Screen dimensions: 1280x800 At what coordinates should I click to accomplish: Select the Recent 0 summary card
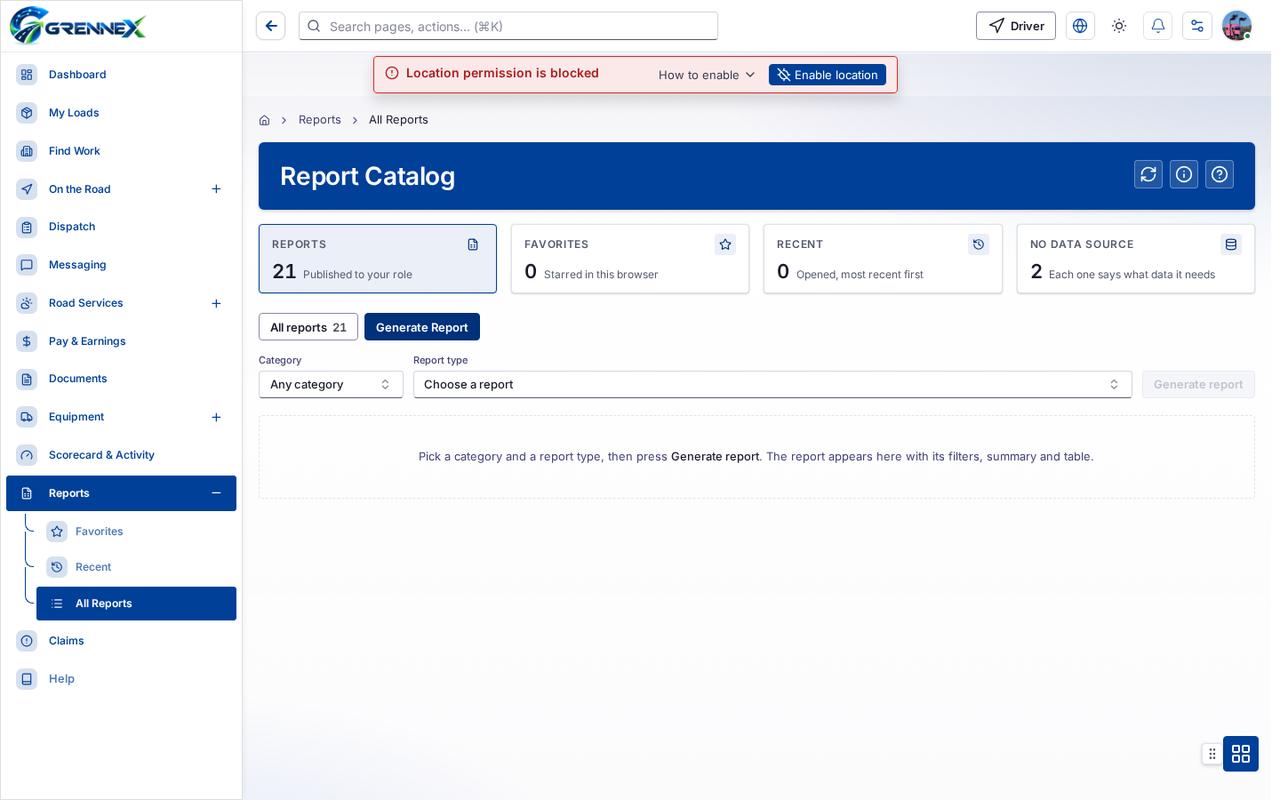883,259
